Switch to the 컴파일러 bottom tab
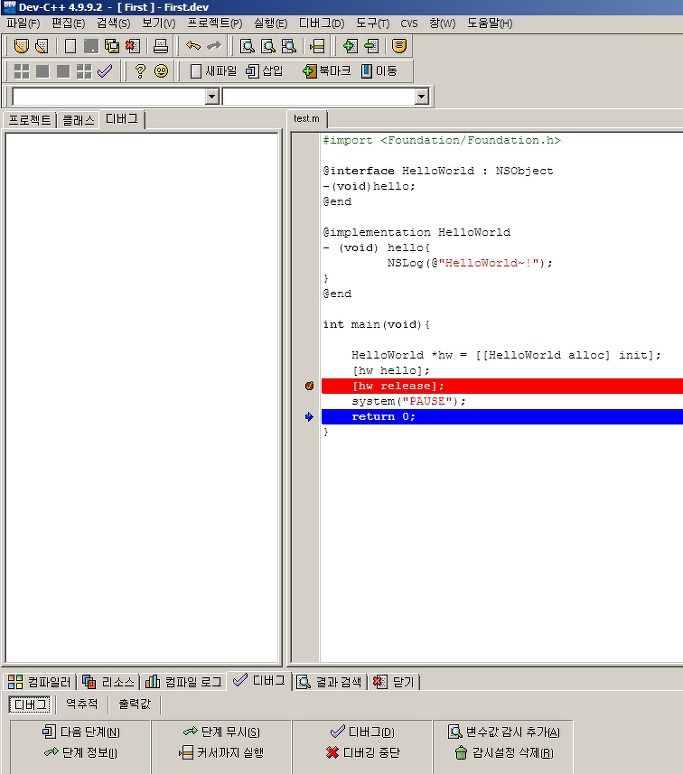Image resolution: width=683 pixels, height=774 pixels. (39, 682)
